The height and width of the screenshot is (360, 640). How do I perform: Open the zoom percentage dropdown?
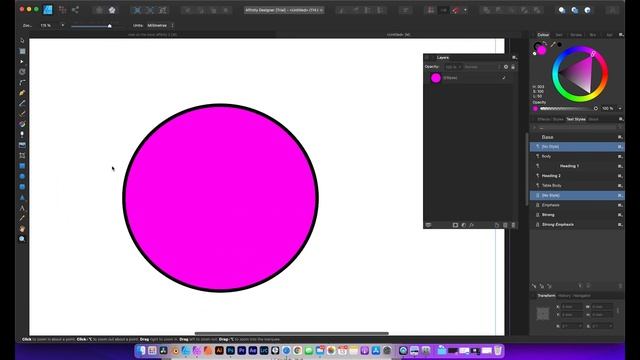(62, 25)
